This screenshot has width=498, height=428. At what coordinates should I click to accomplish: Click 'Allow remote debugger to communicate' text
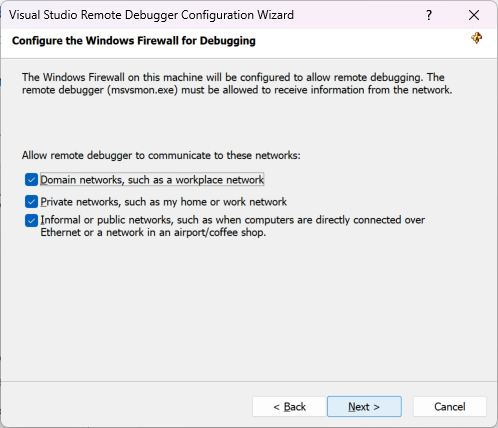(161, 155)
